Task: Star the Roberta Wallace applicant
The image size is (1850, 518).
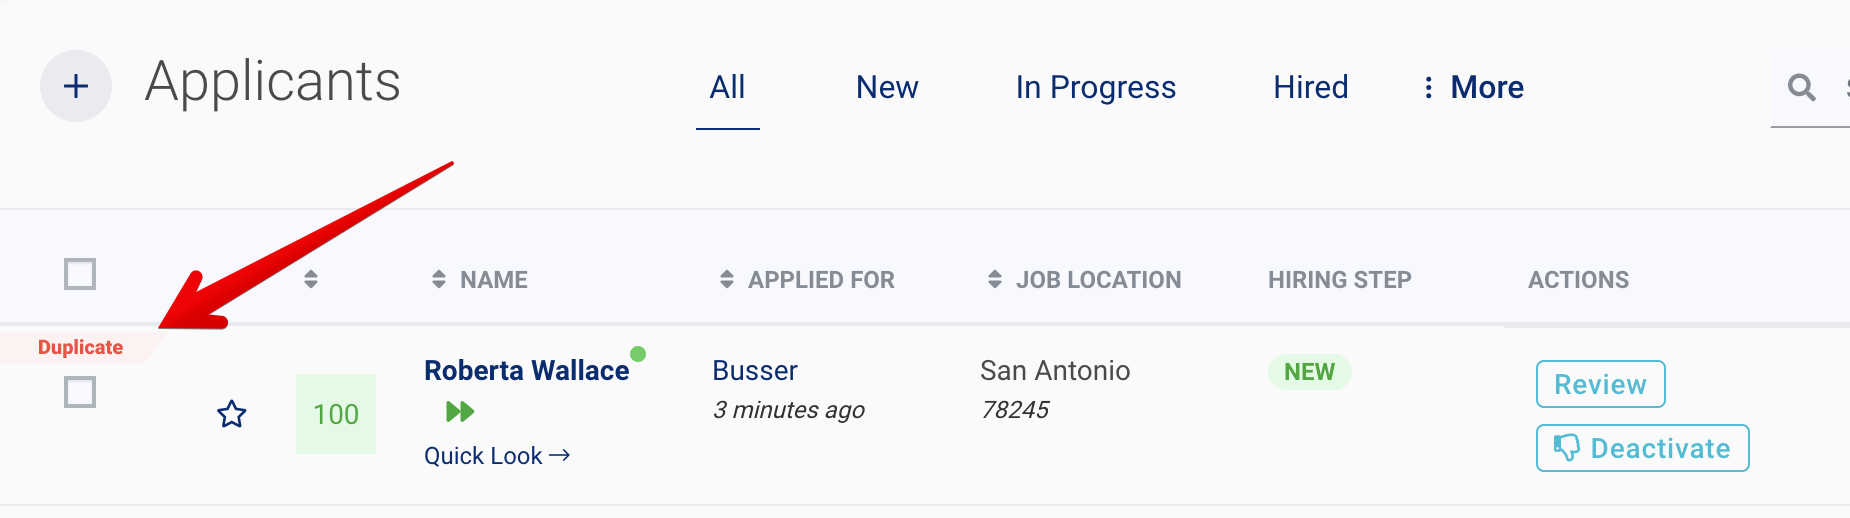Action: (x=232, y=414)
